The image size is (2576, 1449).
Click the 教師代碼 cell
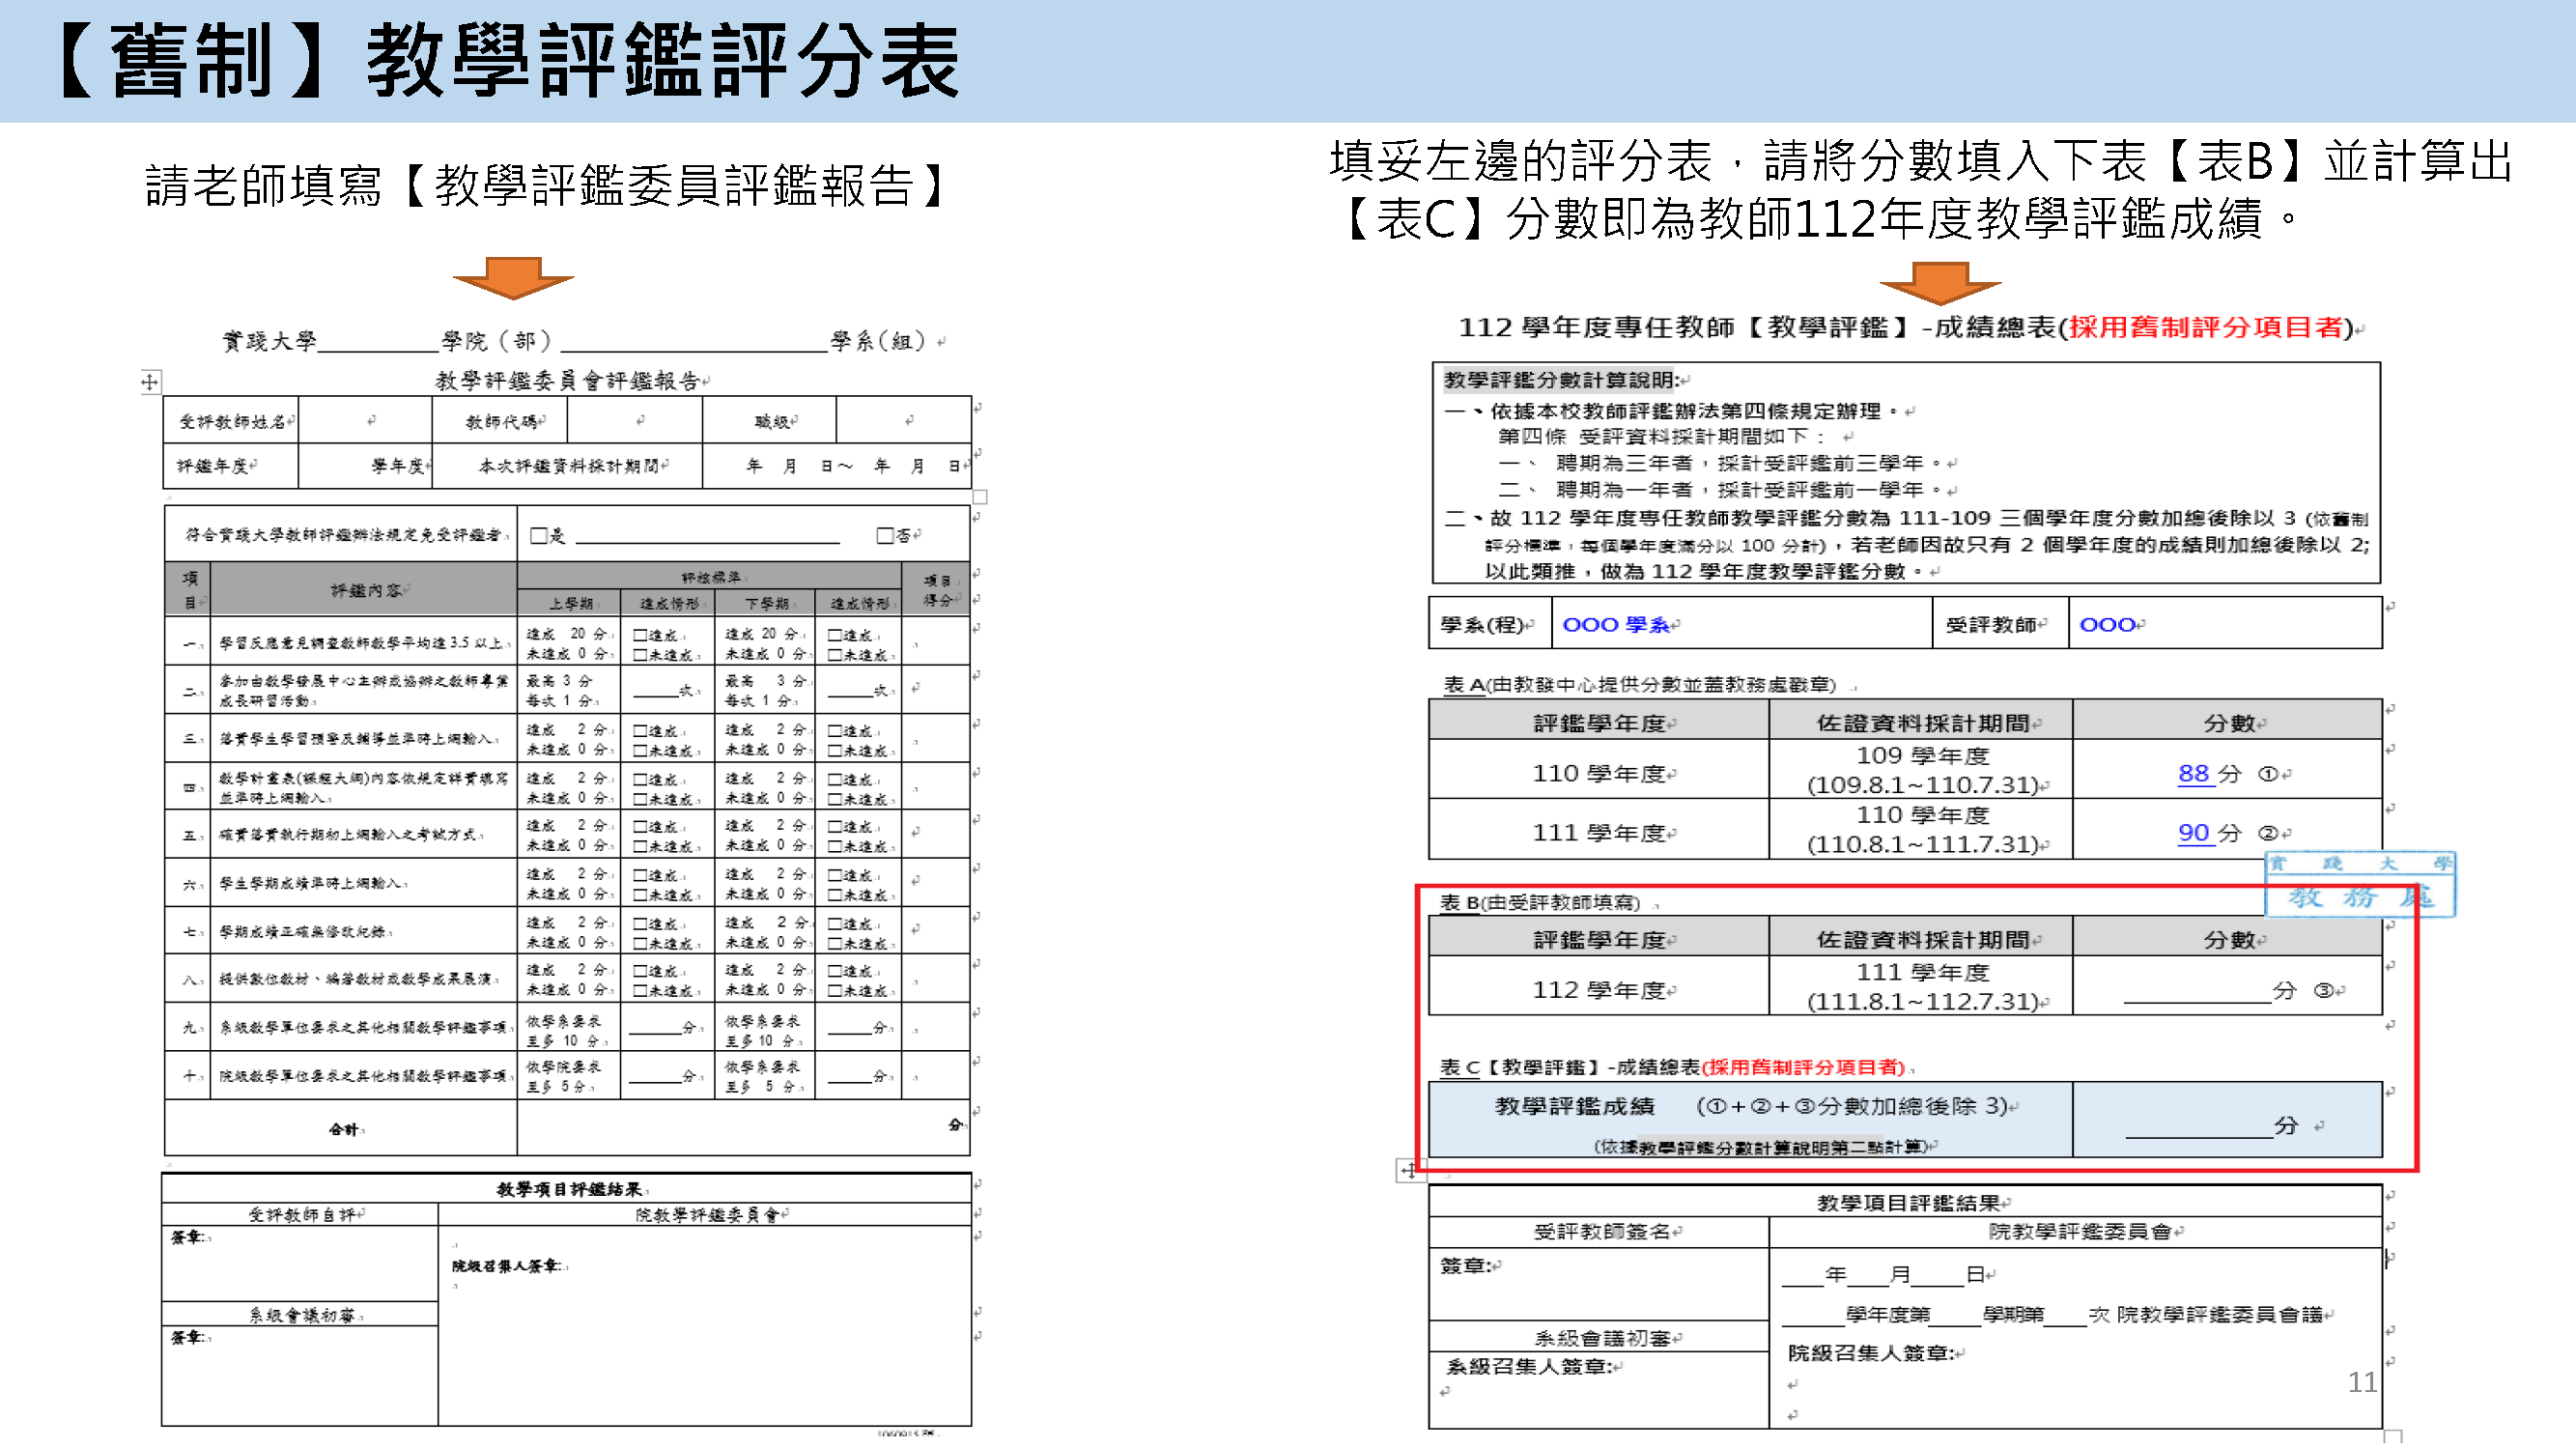501,421
